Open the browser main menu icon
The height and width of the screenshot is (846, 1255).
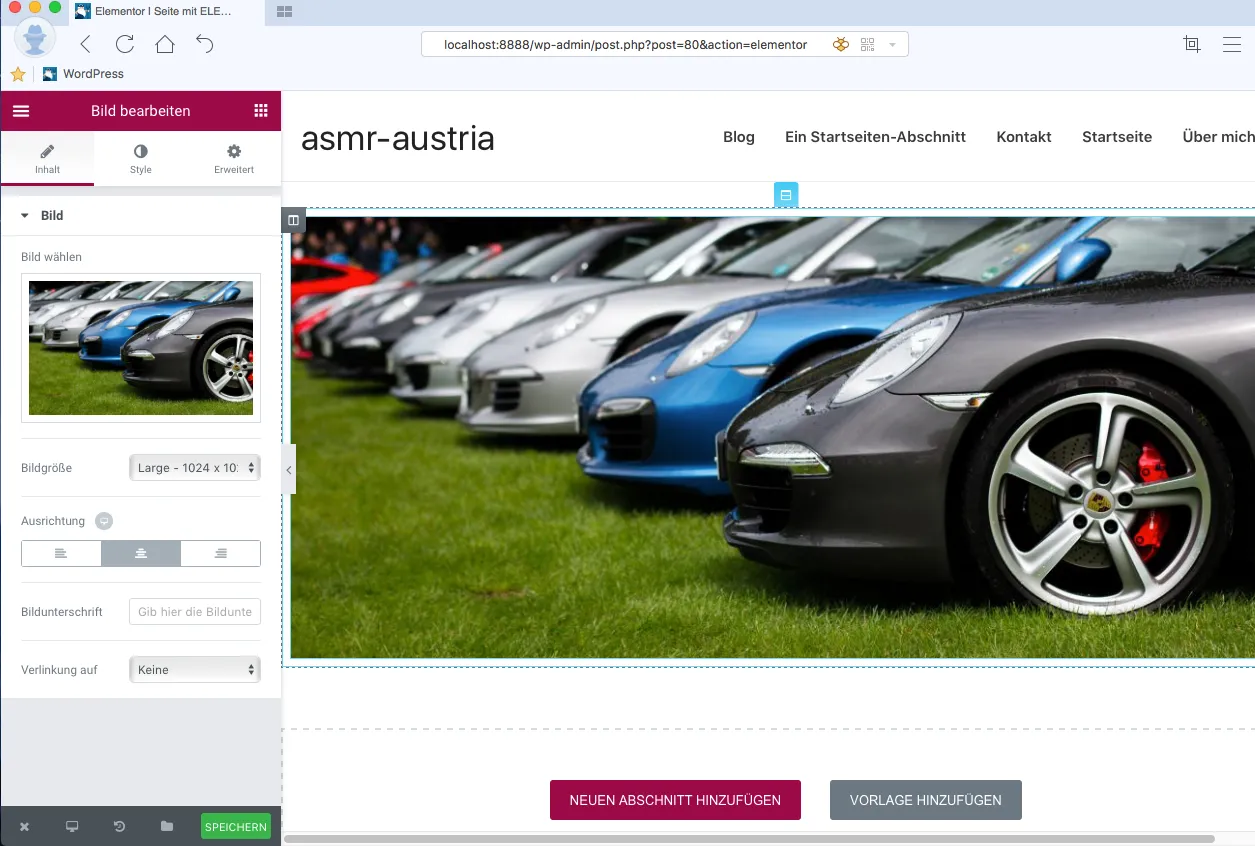[x=1232, y=44]
